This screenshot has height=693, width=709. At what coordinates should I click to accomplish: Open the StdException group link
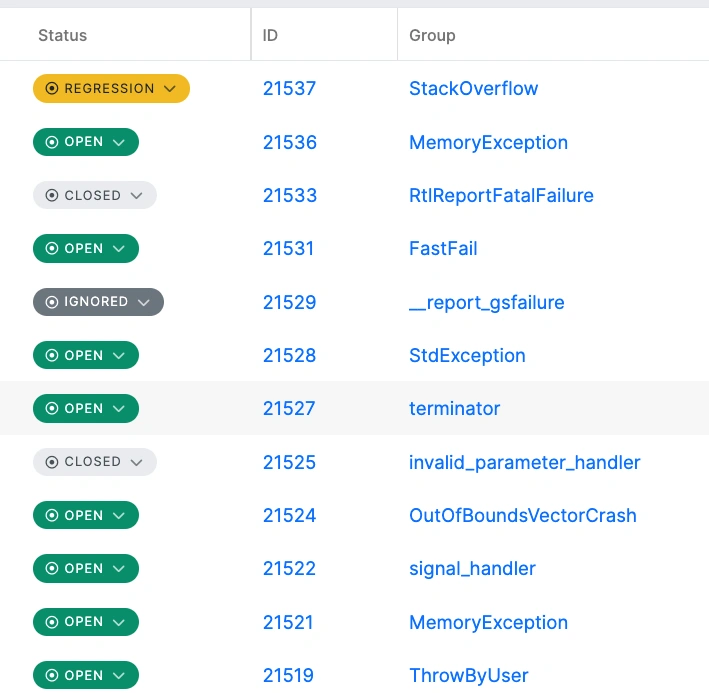467,356
